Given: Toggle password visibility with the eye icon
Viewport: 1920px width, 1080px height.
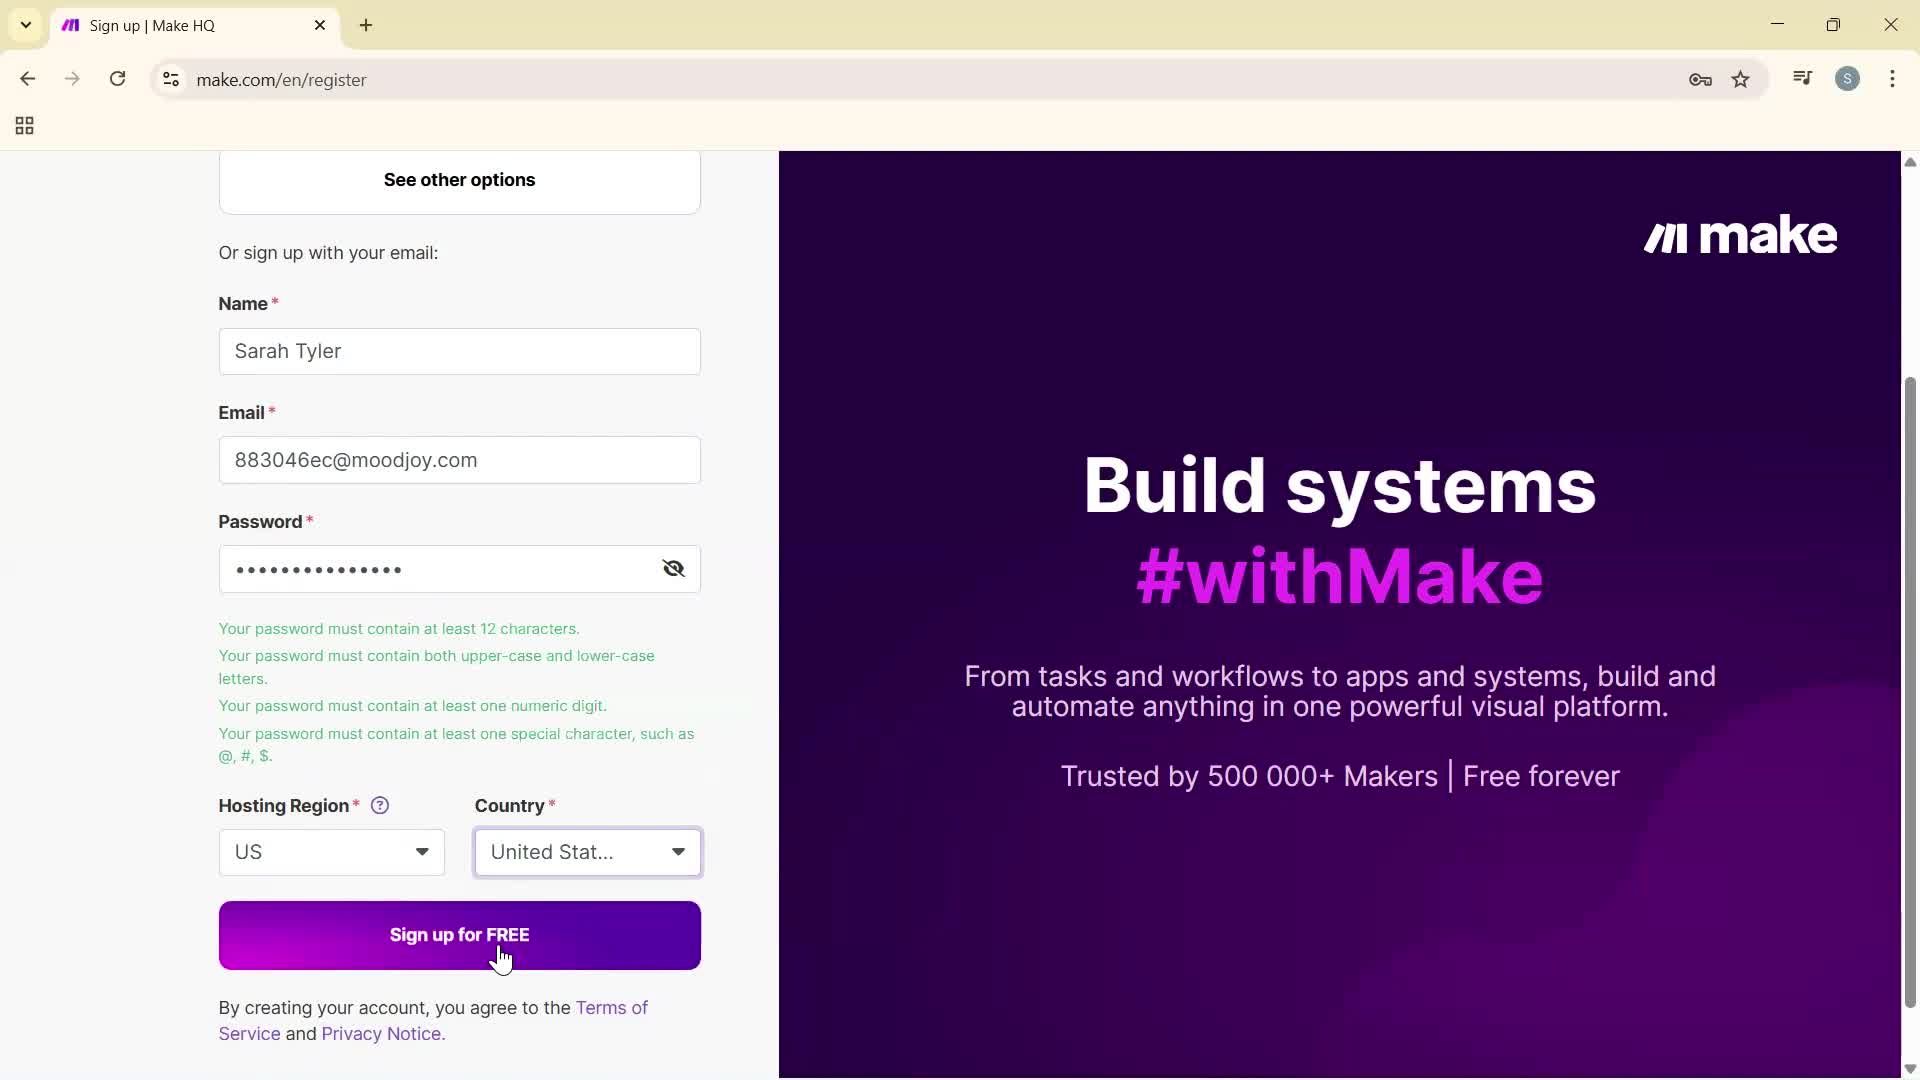Looking at the screenshot, I should (x=673, y=568).
